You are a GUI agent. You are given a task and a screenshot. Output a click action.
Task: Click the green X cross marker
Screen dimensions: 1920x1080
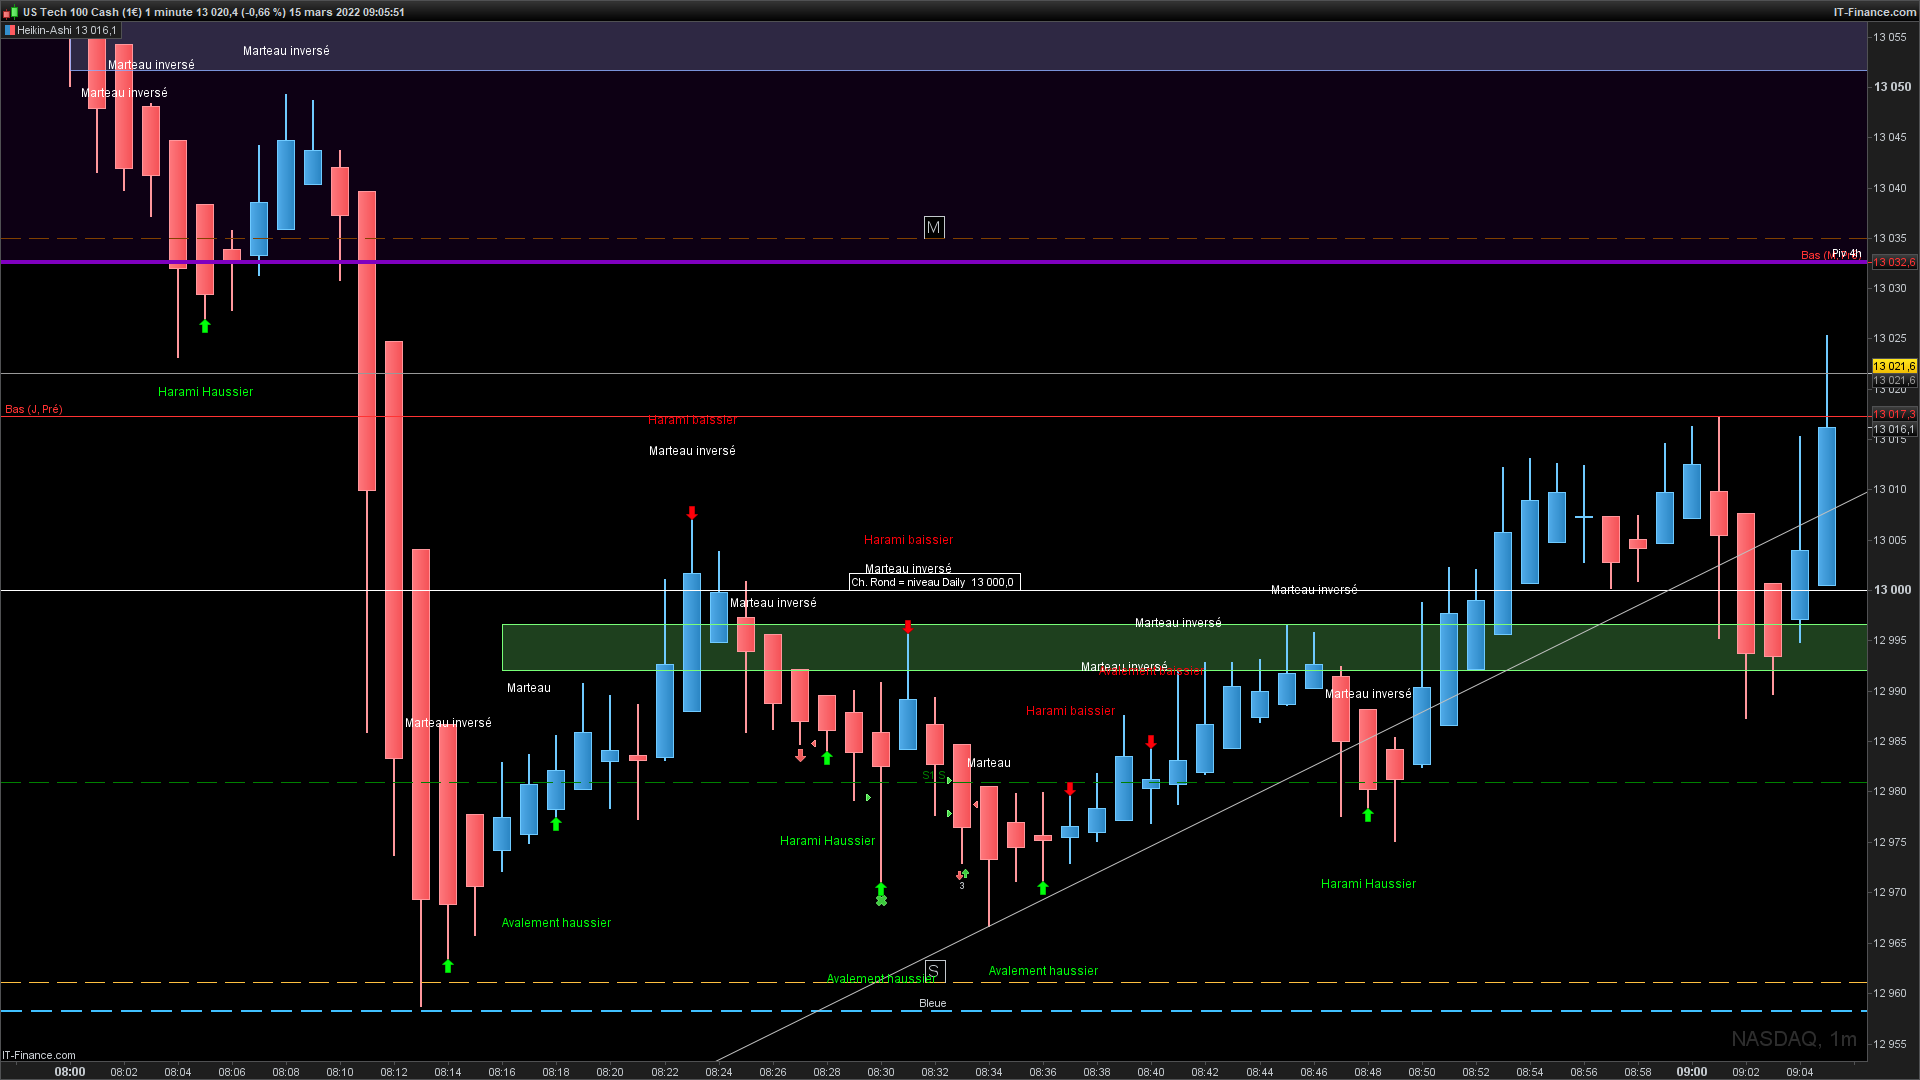881,901
